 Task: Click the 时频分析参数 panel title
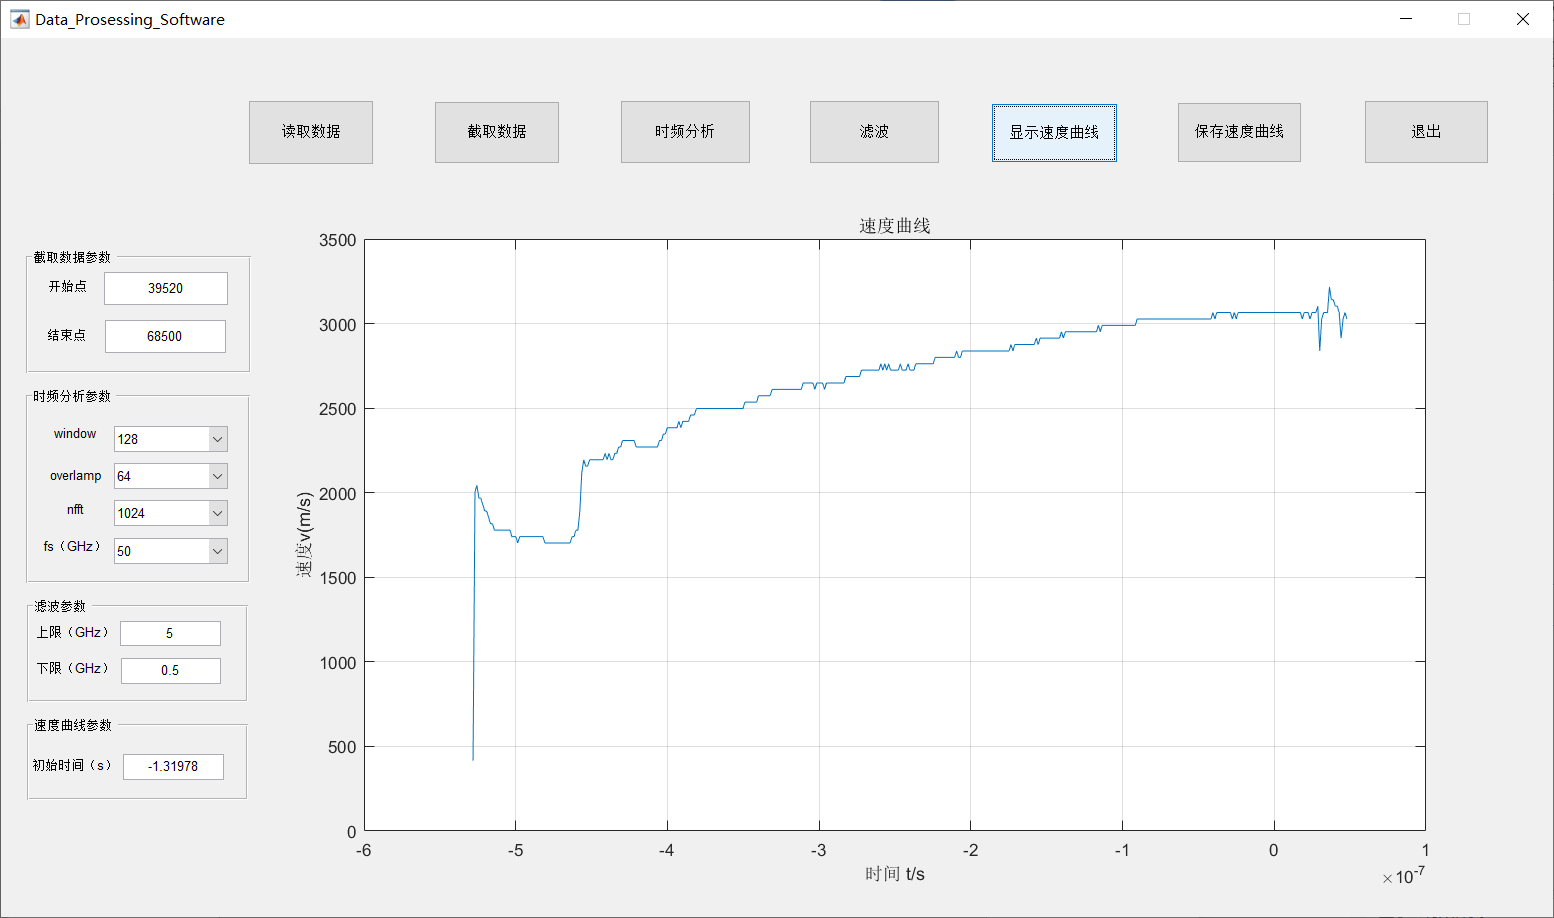pos(72,396)
